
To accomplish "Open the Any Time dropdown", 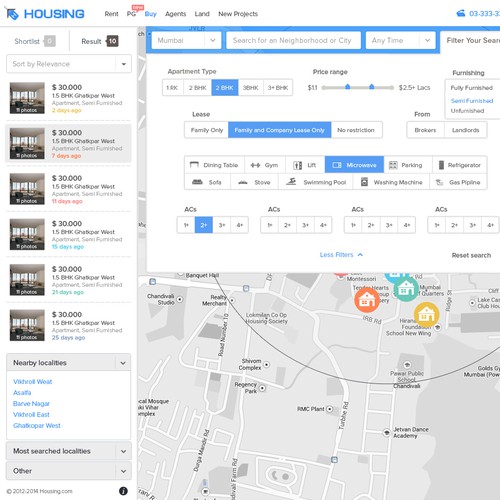I will pos(400,40).
